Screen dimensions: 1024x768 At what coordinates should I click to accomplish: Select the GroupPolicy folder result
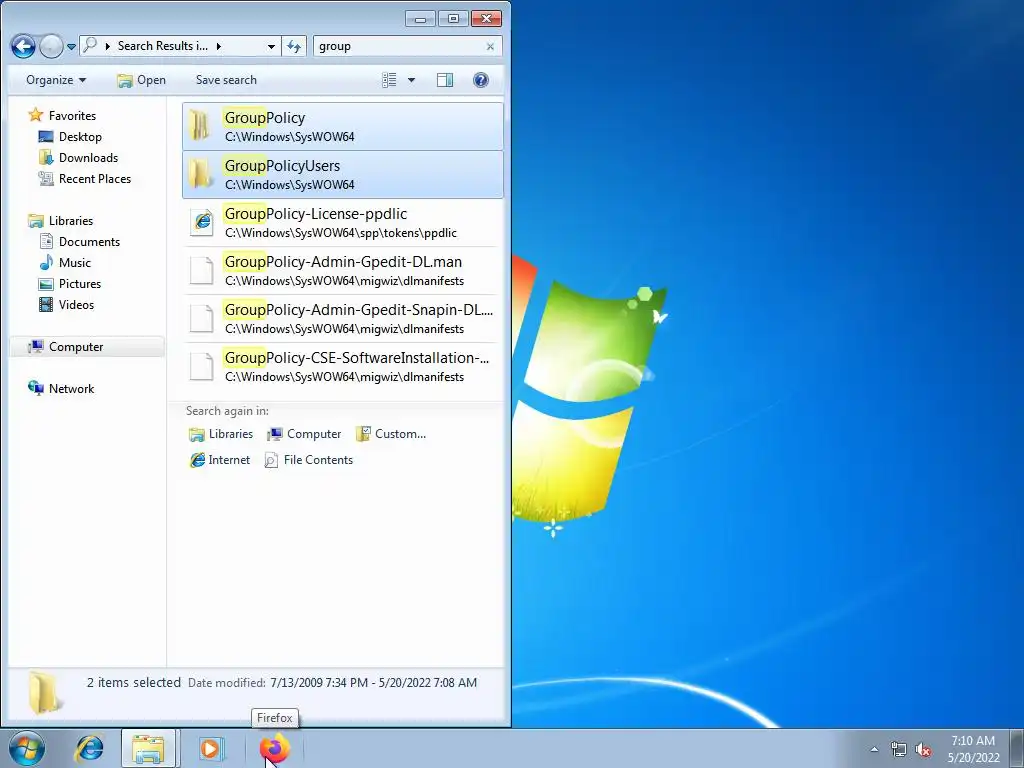(343, 126)
